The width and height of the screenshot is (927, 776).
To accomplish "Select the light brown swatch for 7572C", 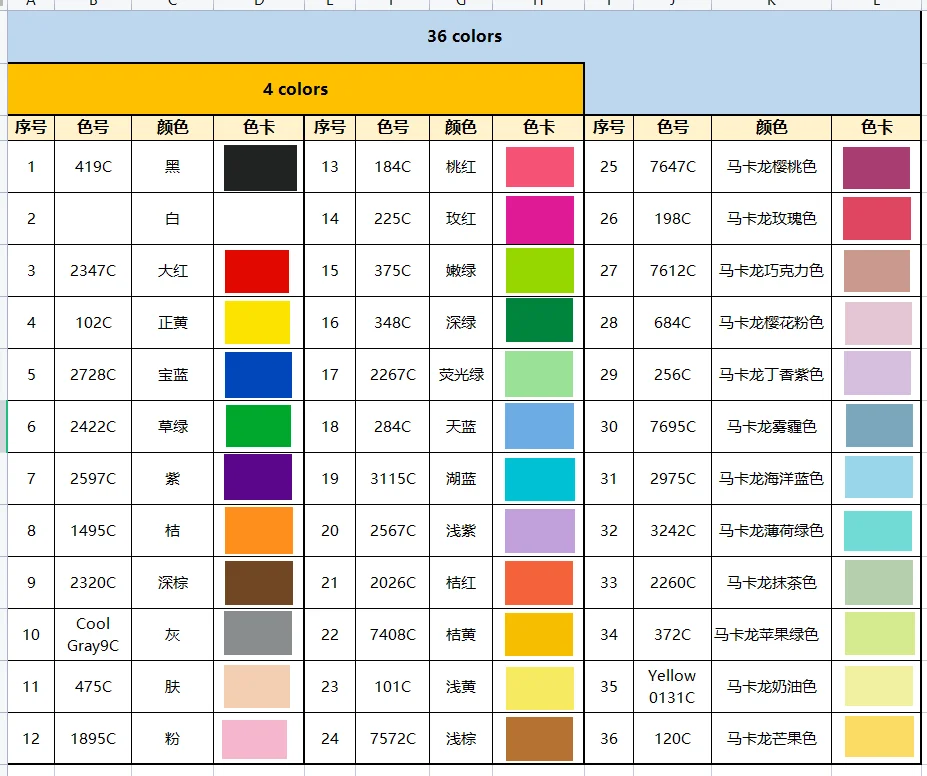I will click(x=540, y=739).
